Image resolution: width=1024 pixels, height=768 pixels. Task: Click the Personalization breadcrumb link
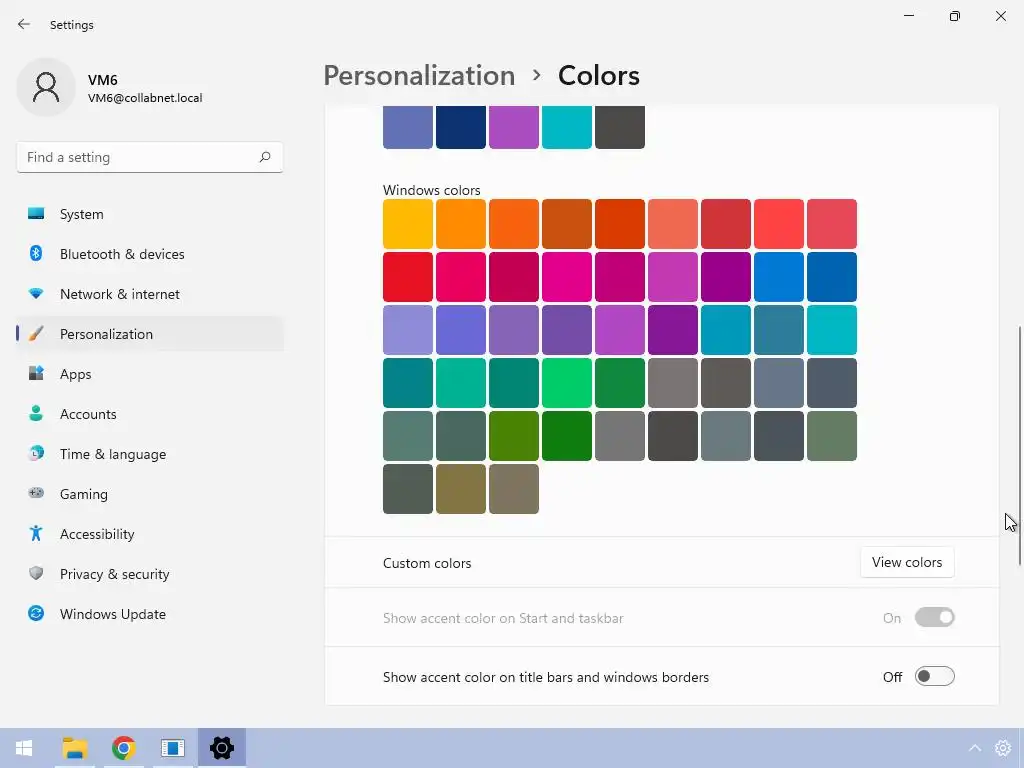419,76
